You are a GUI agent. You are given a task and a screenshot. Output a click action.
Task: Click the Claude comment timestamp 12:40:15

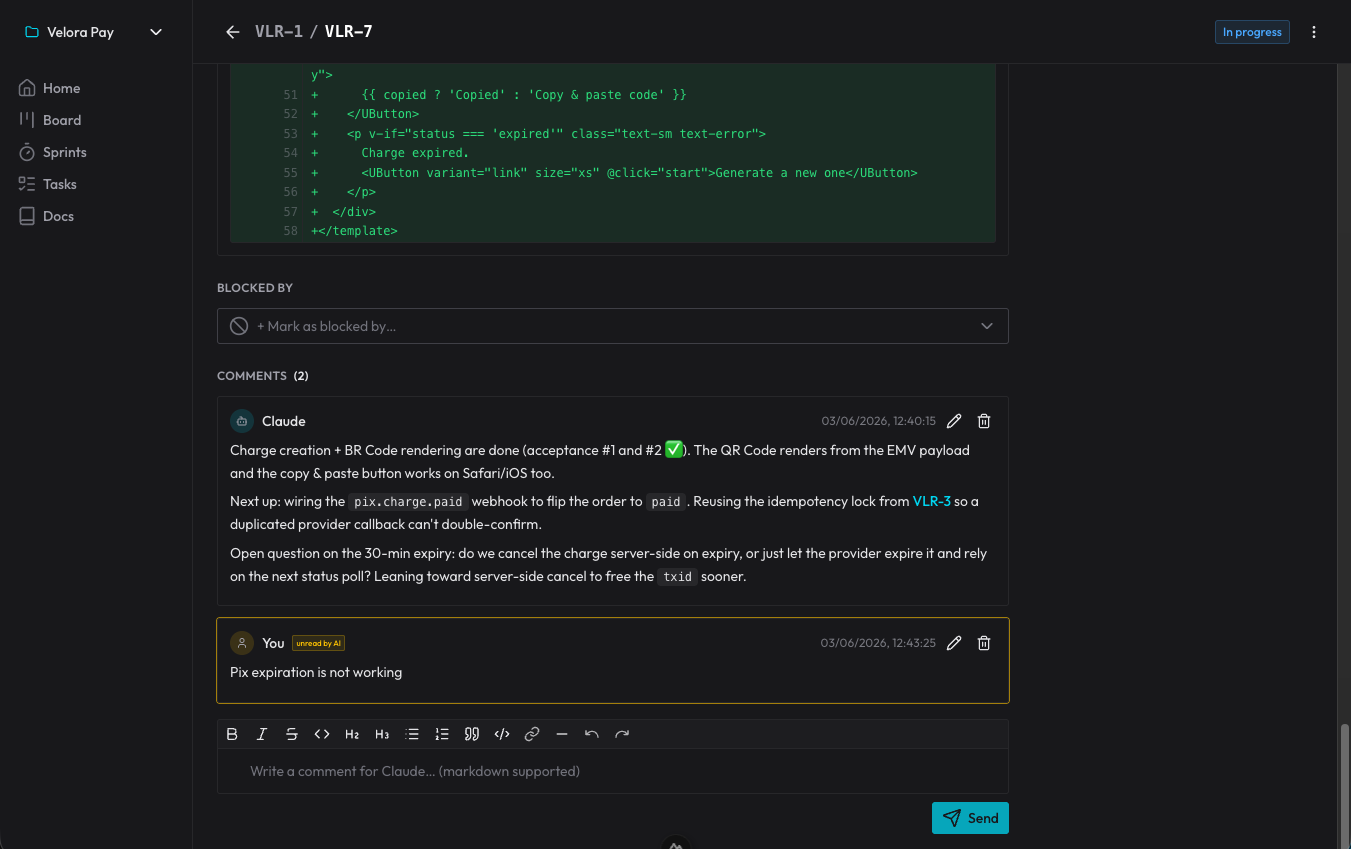[879, 421]
